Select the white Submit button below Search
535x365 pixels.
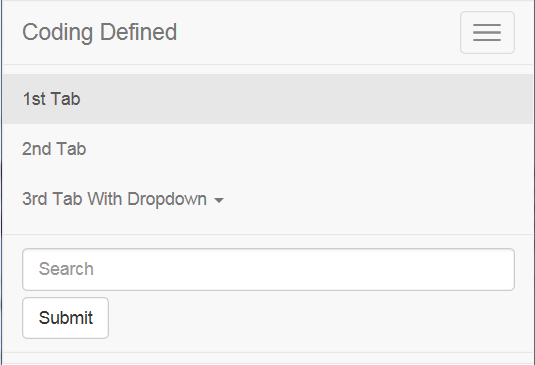pos(66,318)
